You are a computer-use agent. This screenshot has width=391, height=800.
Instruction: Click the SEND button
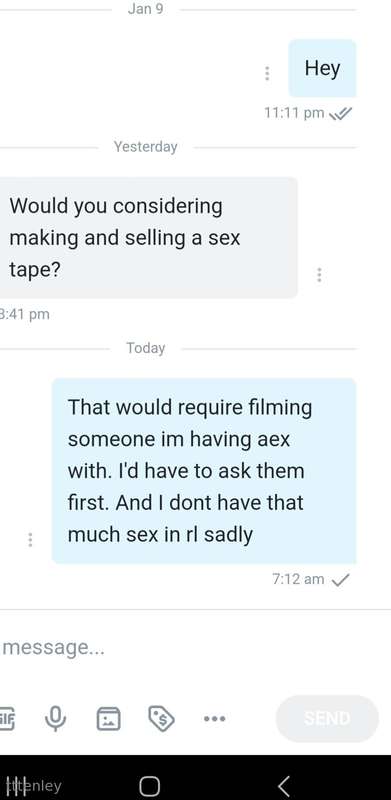click(327, 718)
